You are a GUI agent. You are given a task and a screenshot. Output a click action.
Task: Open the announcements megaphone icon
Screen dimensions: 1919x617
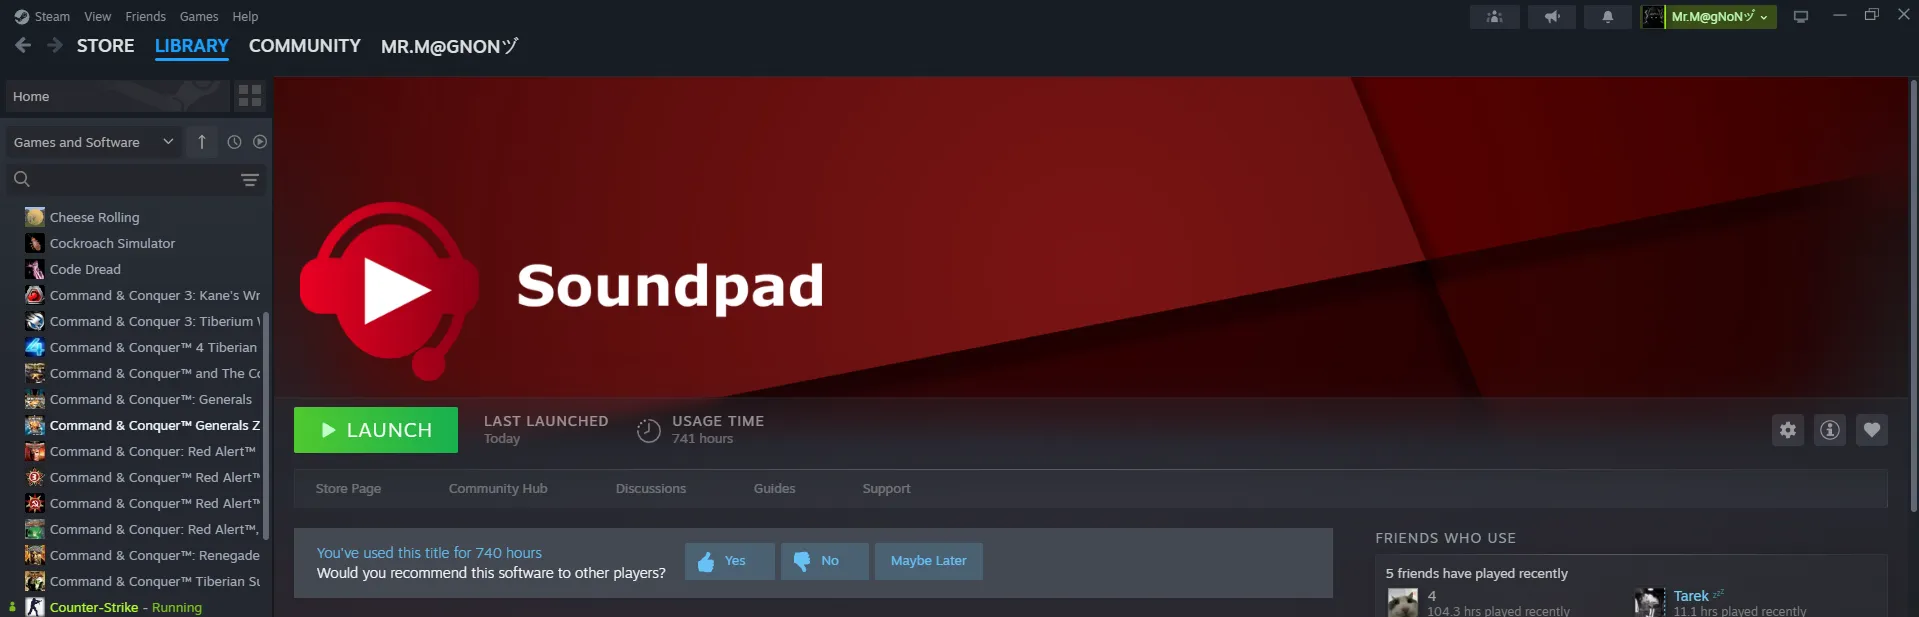click(x=1551, y=17)
